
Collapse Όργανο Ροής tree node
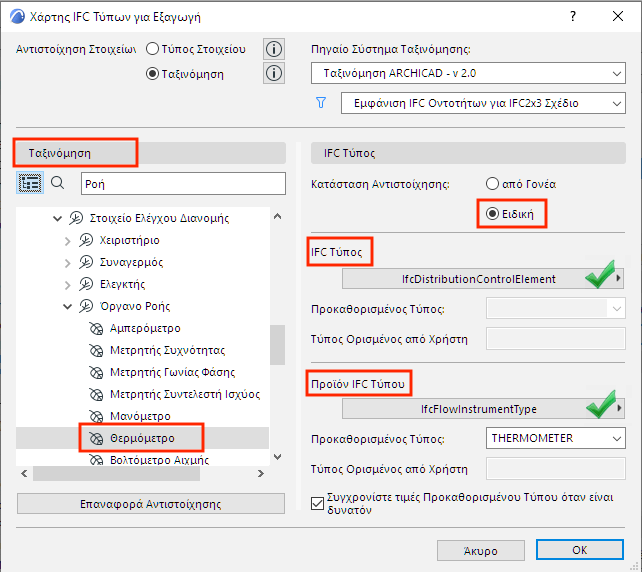68,307
